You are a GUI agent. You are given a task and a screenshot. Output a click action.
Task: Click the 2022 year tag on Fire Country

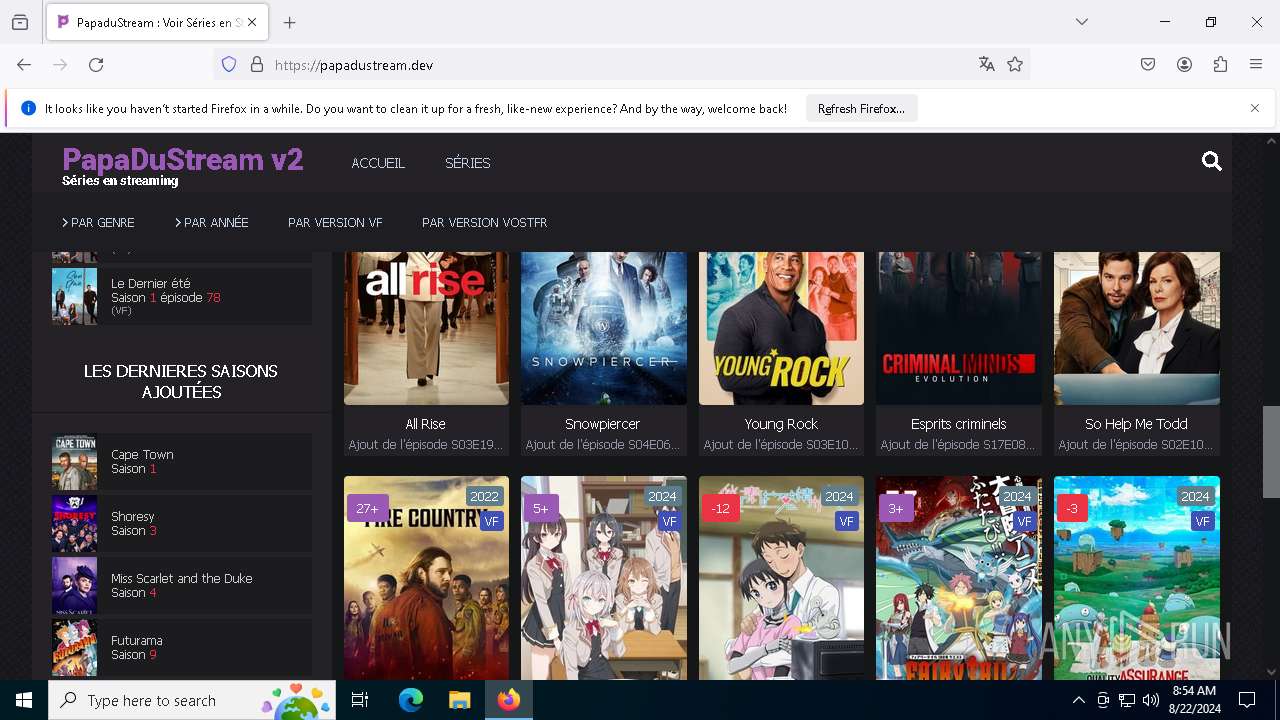click(484, 496)
